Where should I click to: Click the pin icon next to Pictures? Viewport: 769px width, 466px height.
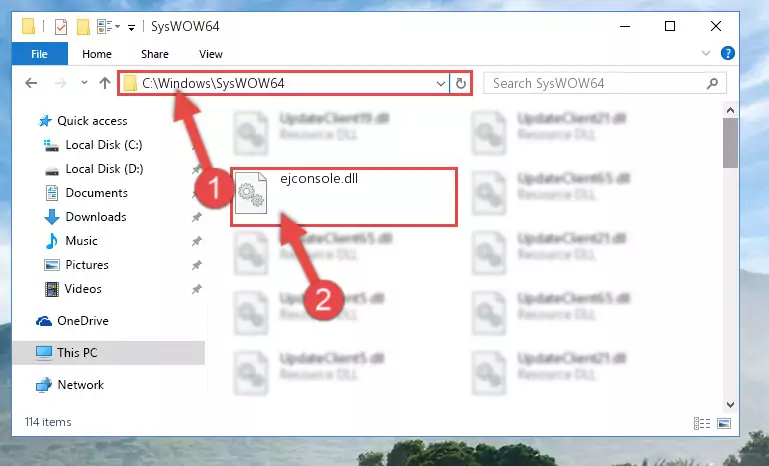click(x=197, y=265)
